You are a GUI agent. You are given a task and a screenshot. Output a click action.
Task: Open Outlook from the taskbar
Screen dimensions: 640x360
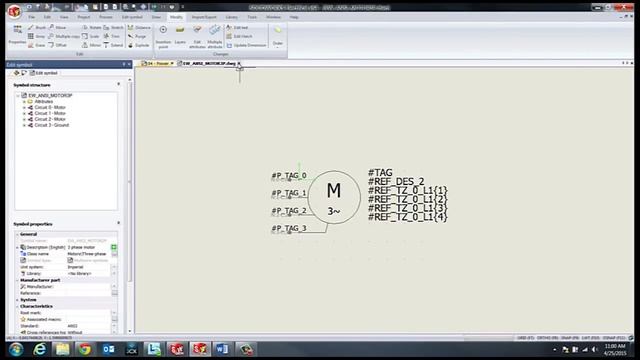tap(108, 349)
